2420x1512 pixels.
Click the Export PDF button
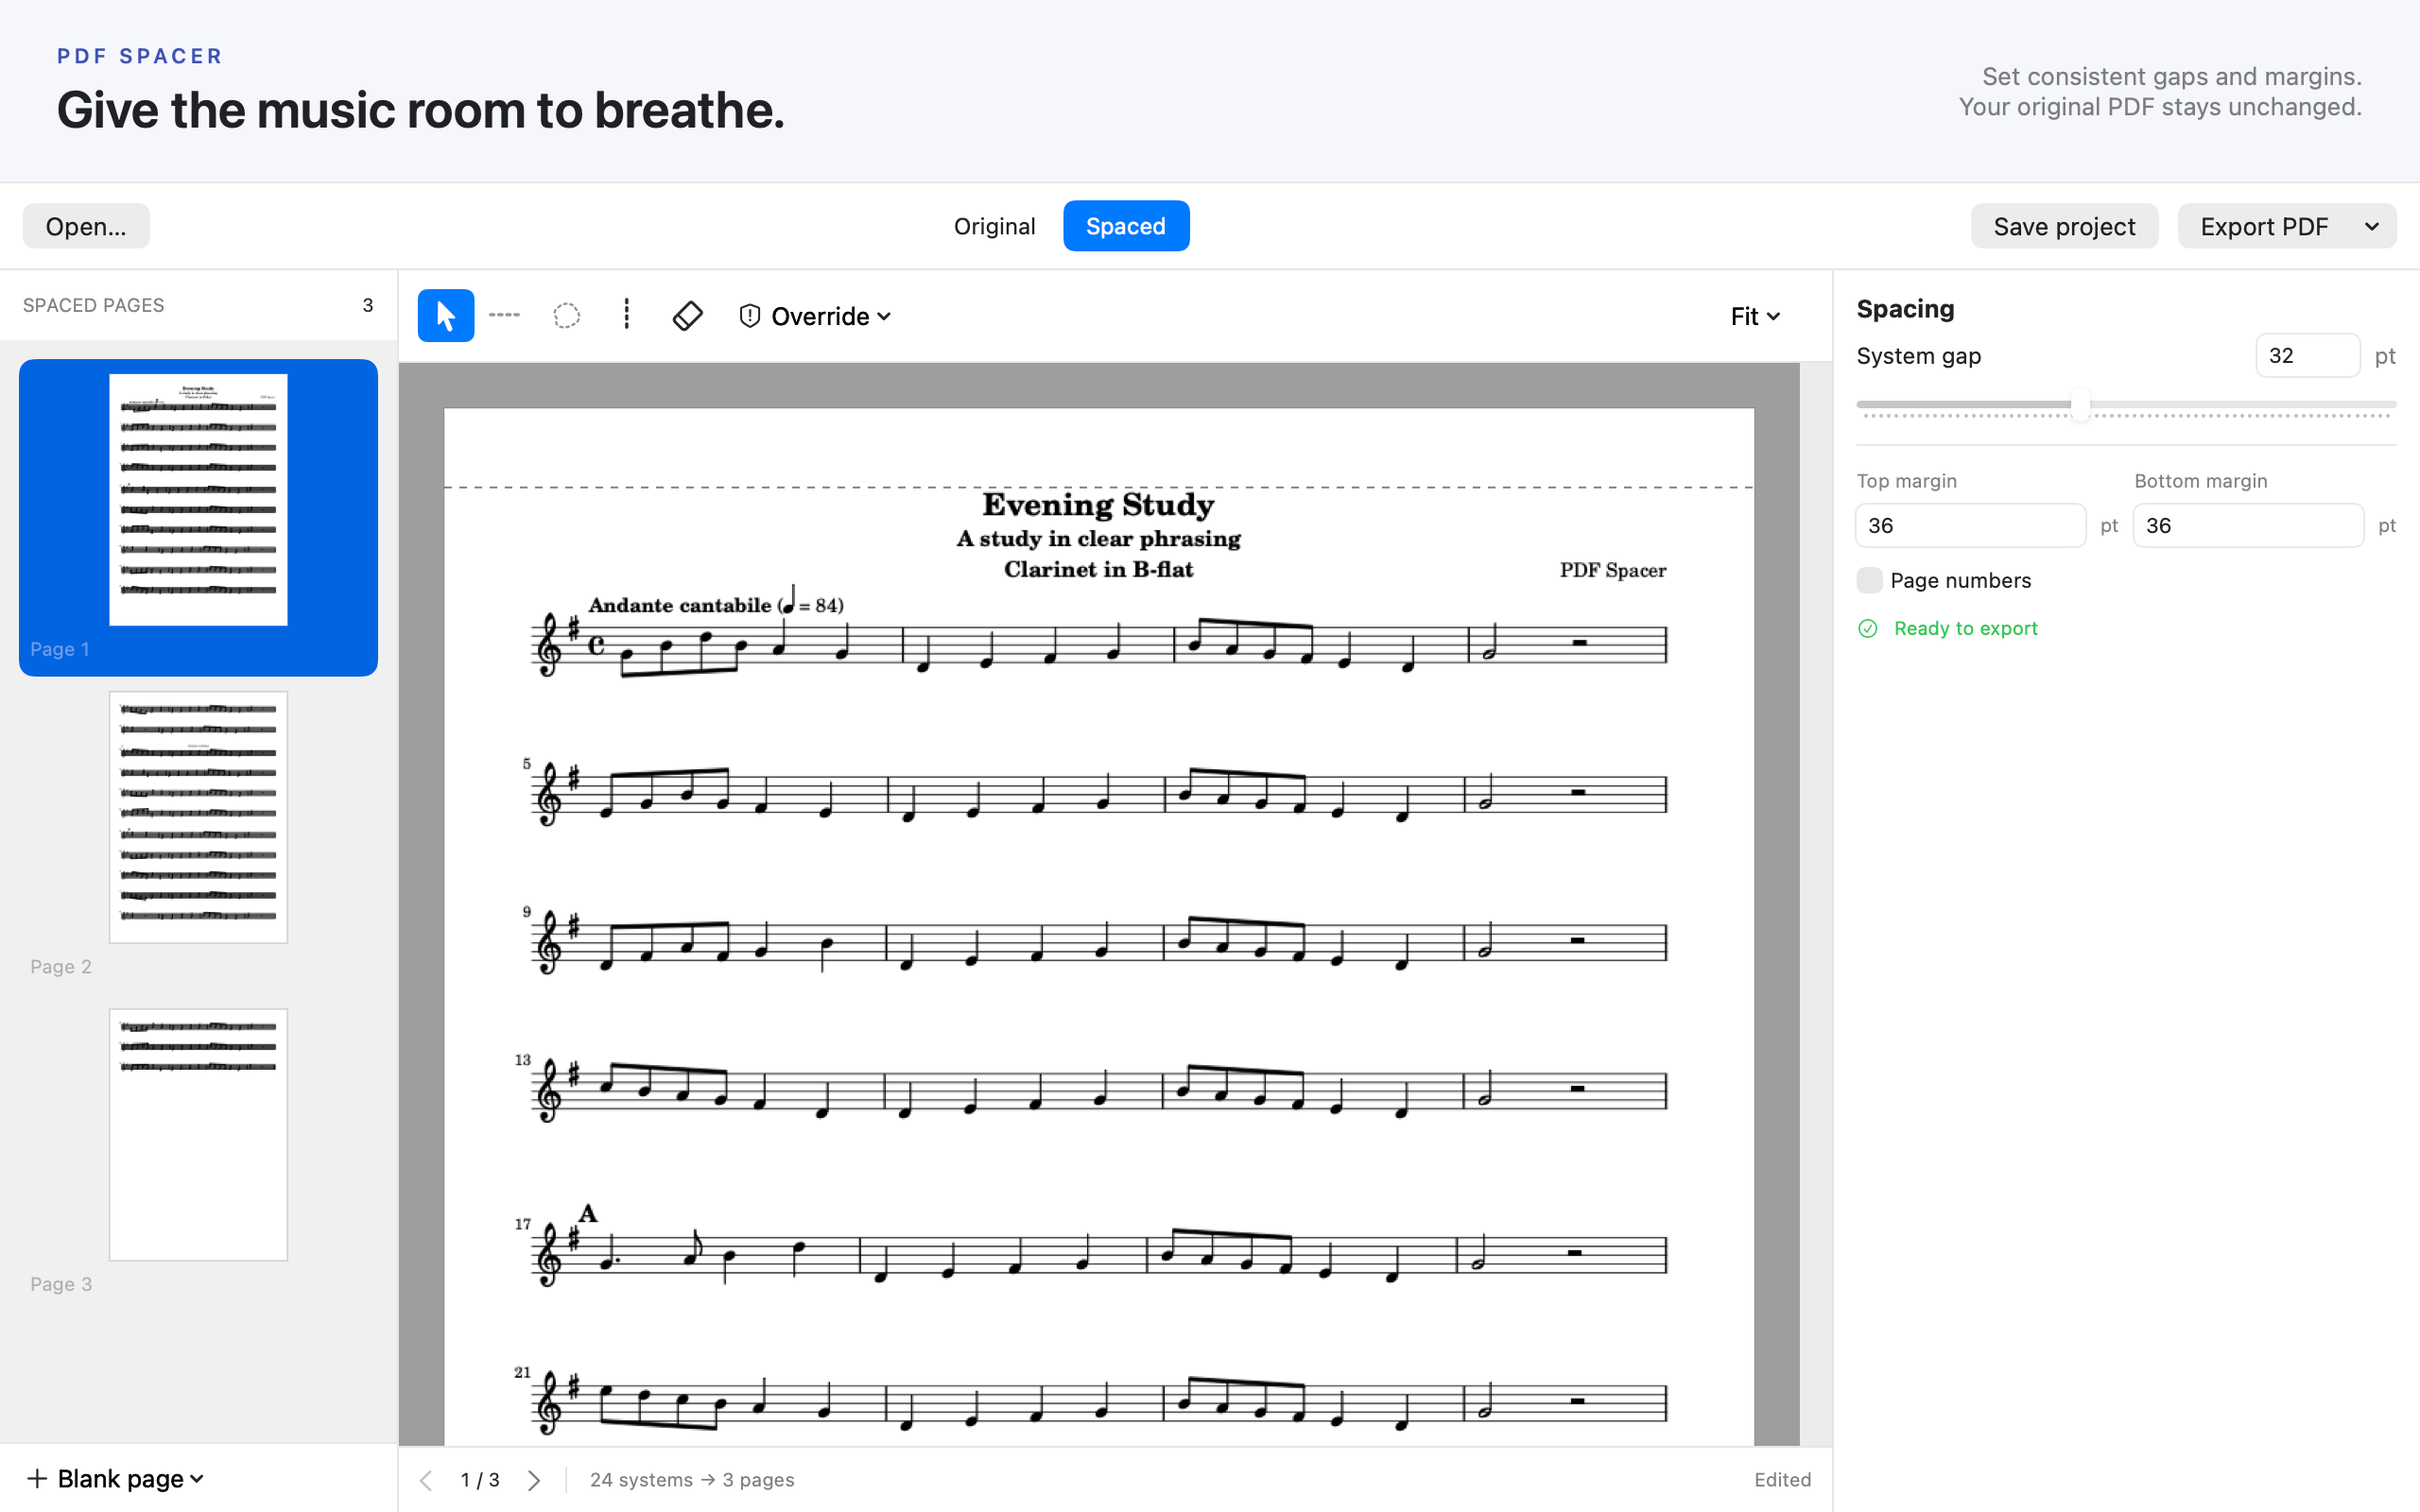coord(2264,226)
